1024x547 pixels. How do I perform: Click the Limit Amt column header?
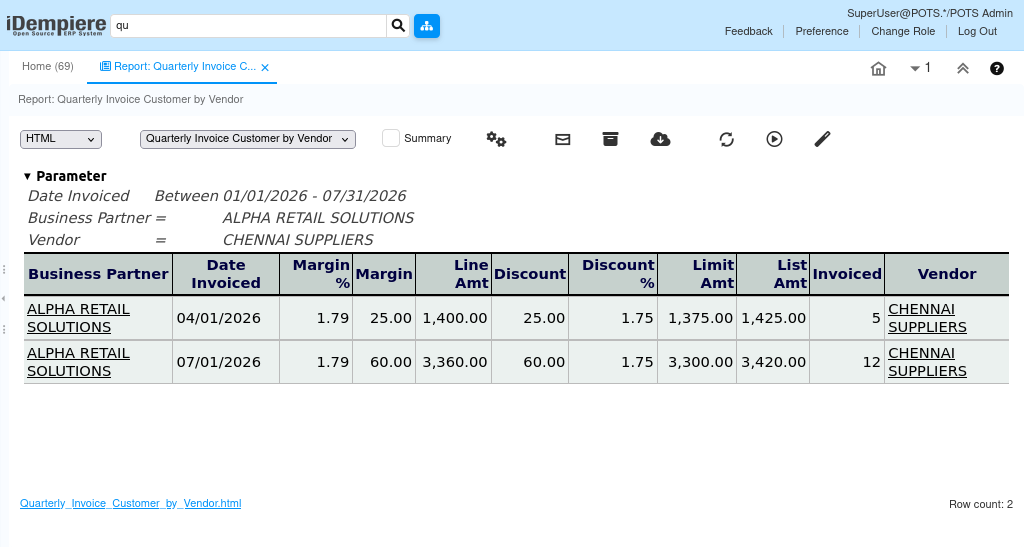point(697,274)
